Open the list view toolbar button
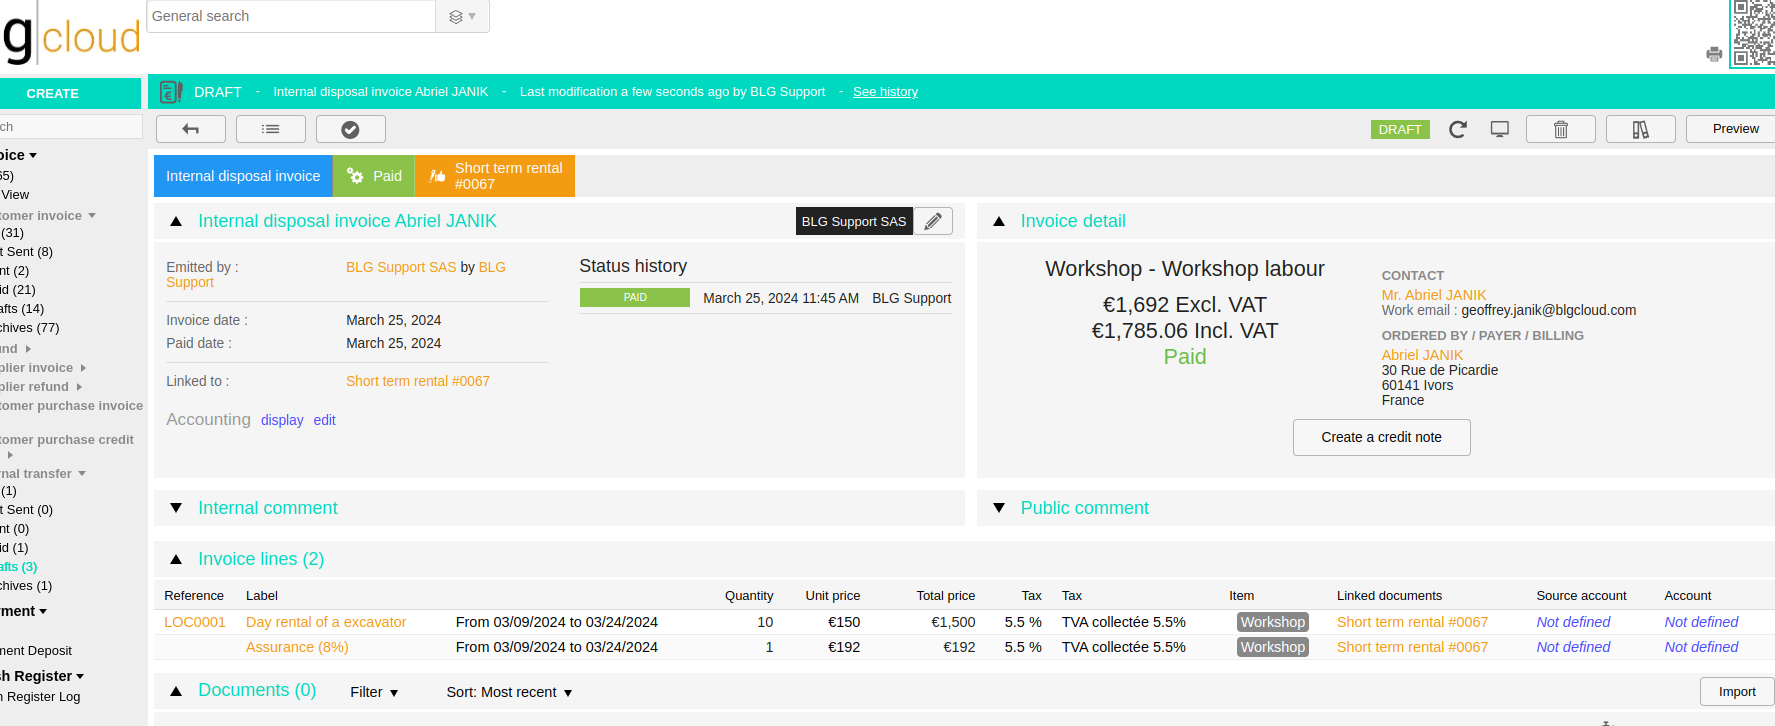This screenshot has width=1775, height=726. (x=271, y=129)
